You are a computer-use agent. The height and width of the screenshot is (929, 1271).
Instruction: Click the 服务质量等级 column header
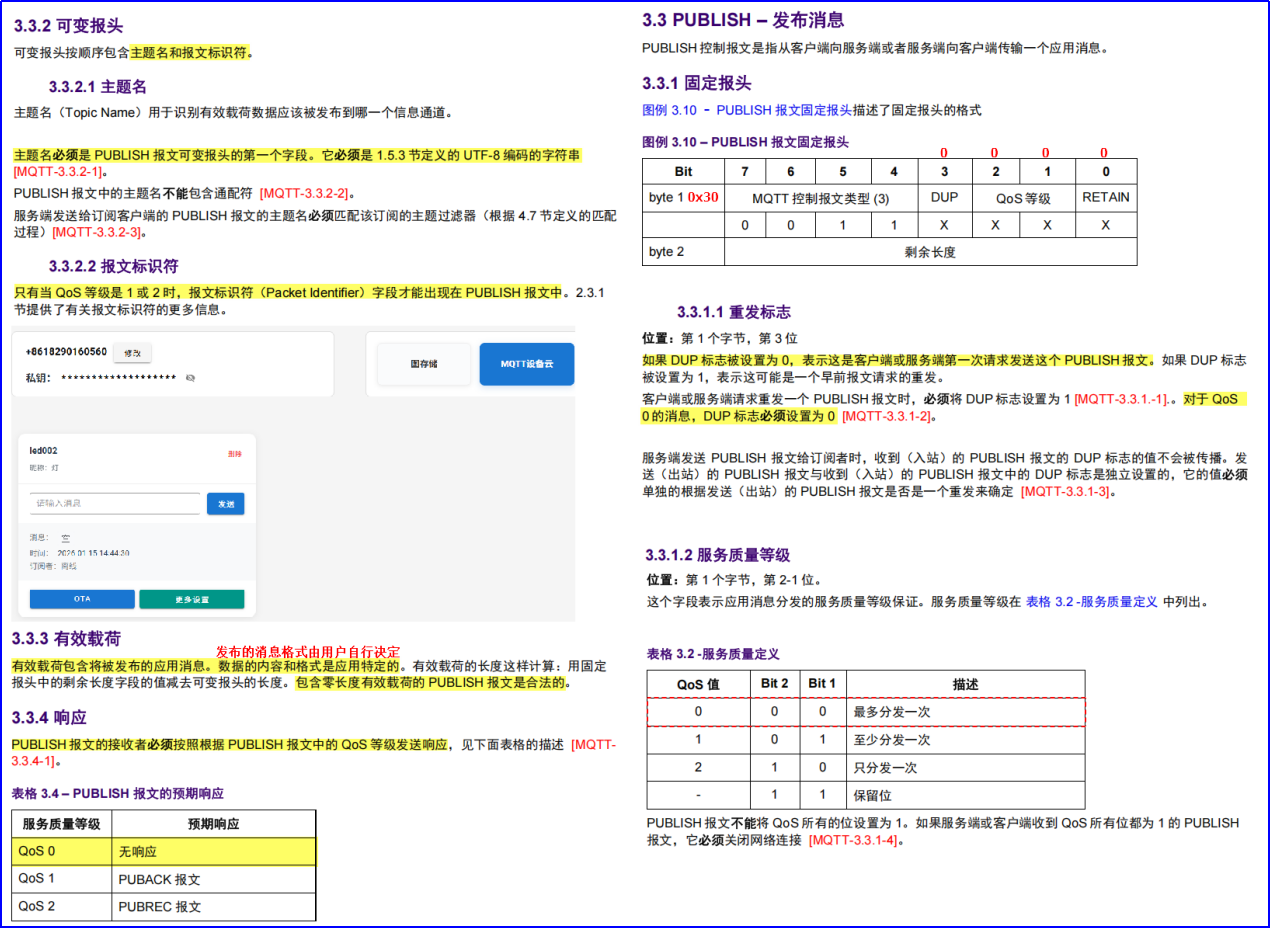point(61,824)
